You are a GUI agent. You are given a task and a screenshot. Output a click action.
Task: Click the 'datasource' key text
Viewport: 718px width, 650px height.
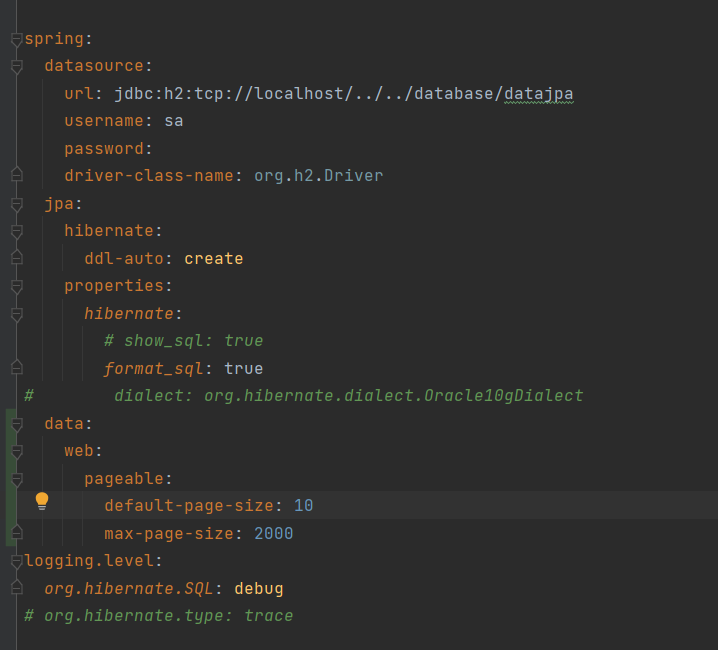(x=94, y=66)
